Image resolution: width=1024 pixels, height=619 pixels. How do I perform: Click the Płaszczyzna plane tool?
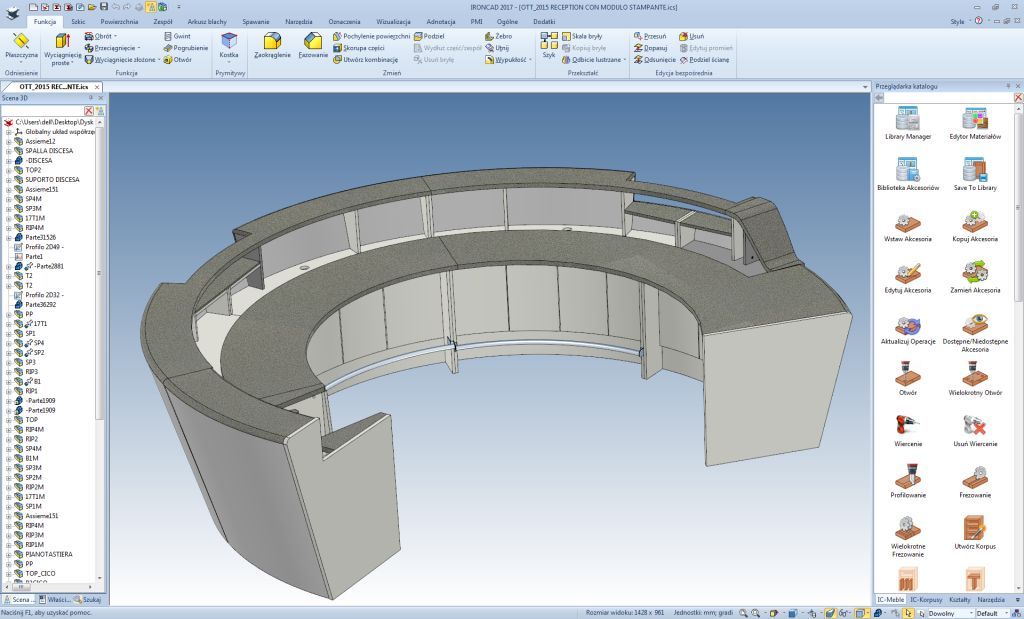pos(21,46)
